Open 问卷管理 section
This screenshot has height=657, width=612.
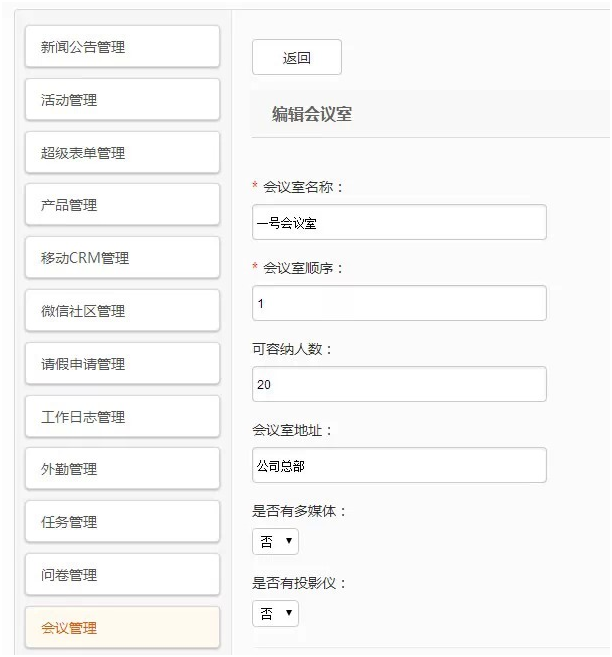(122, 575)
